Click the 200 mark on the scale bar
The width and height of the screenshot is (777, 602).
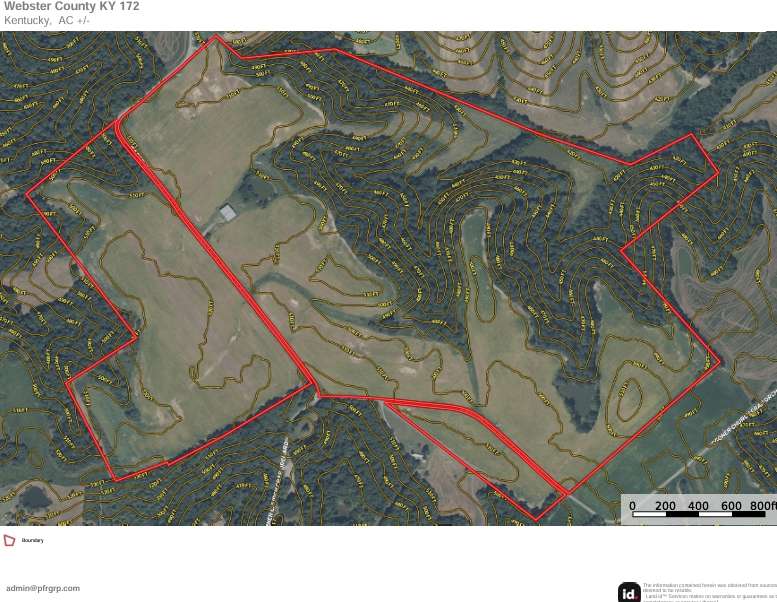665,505
